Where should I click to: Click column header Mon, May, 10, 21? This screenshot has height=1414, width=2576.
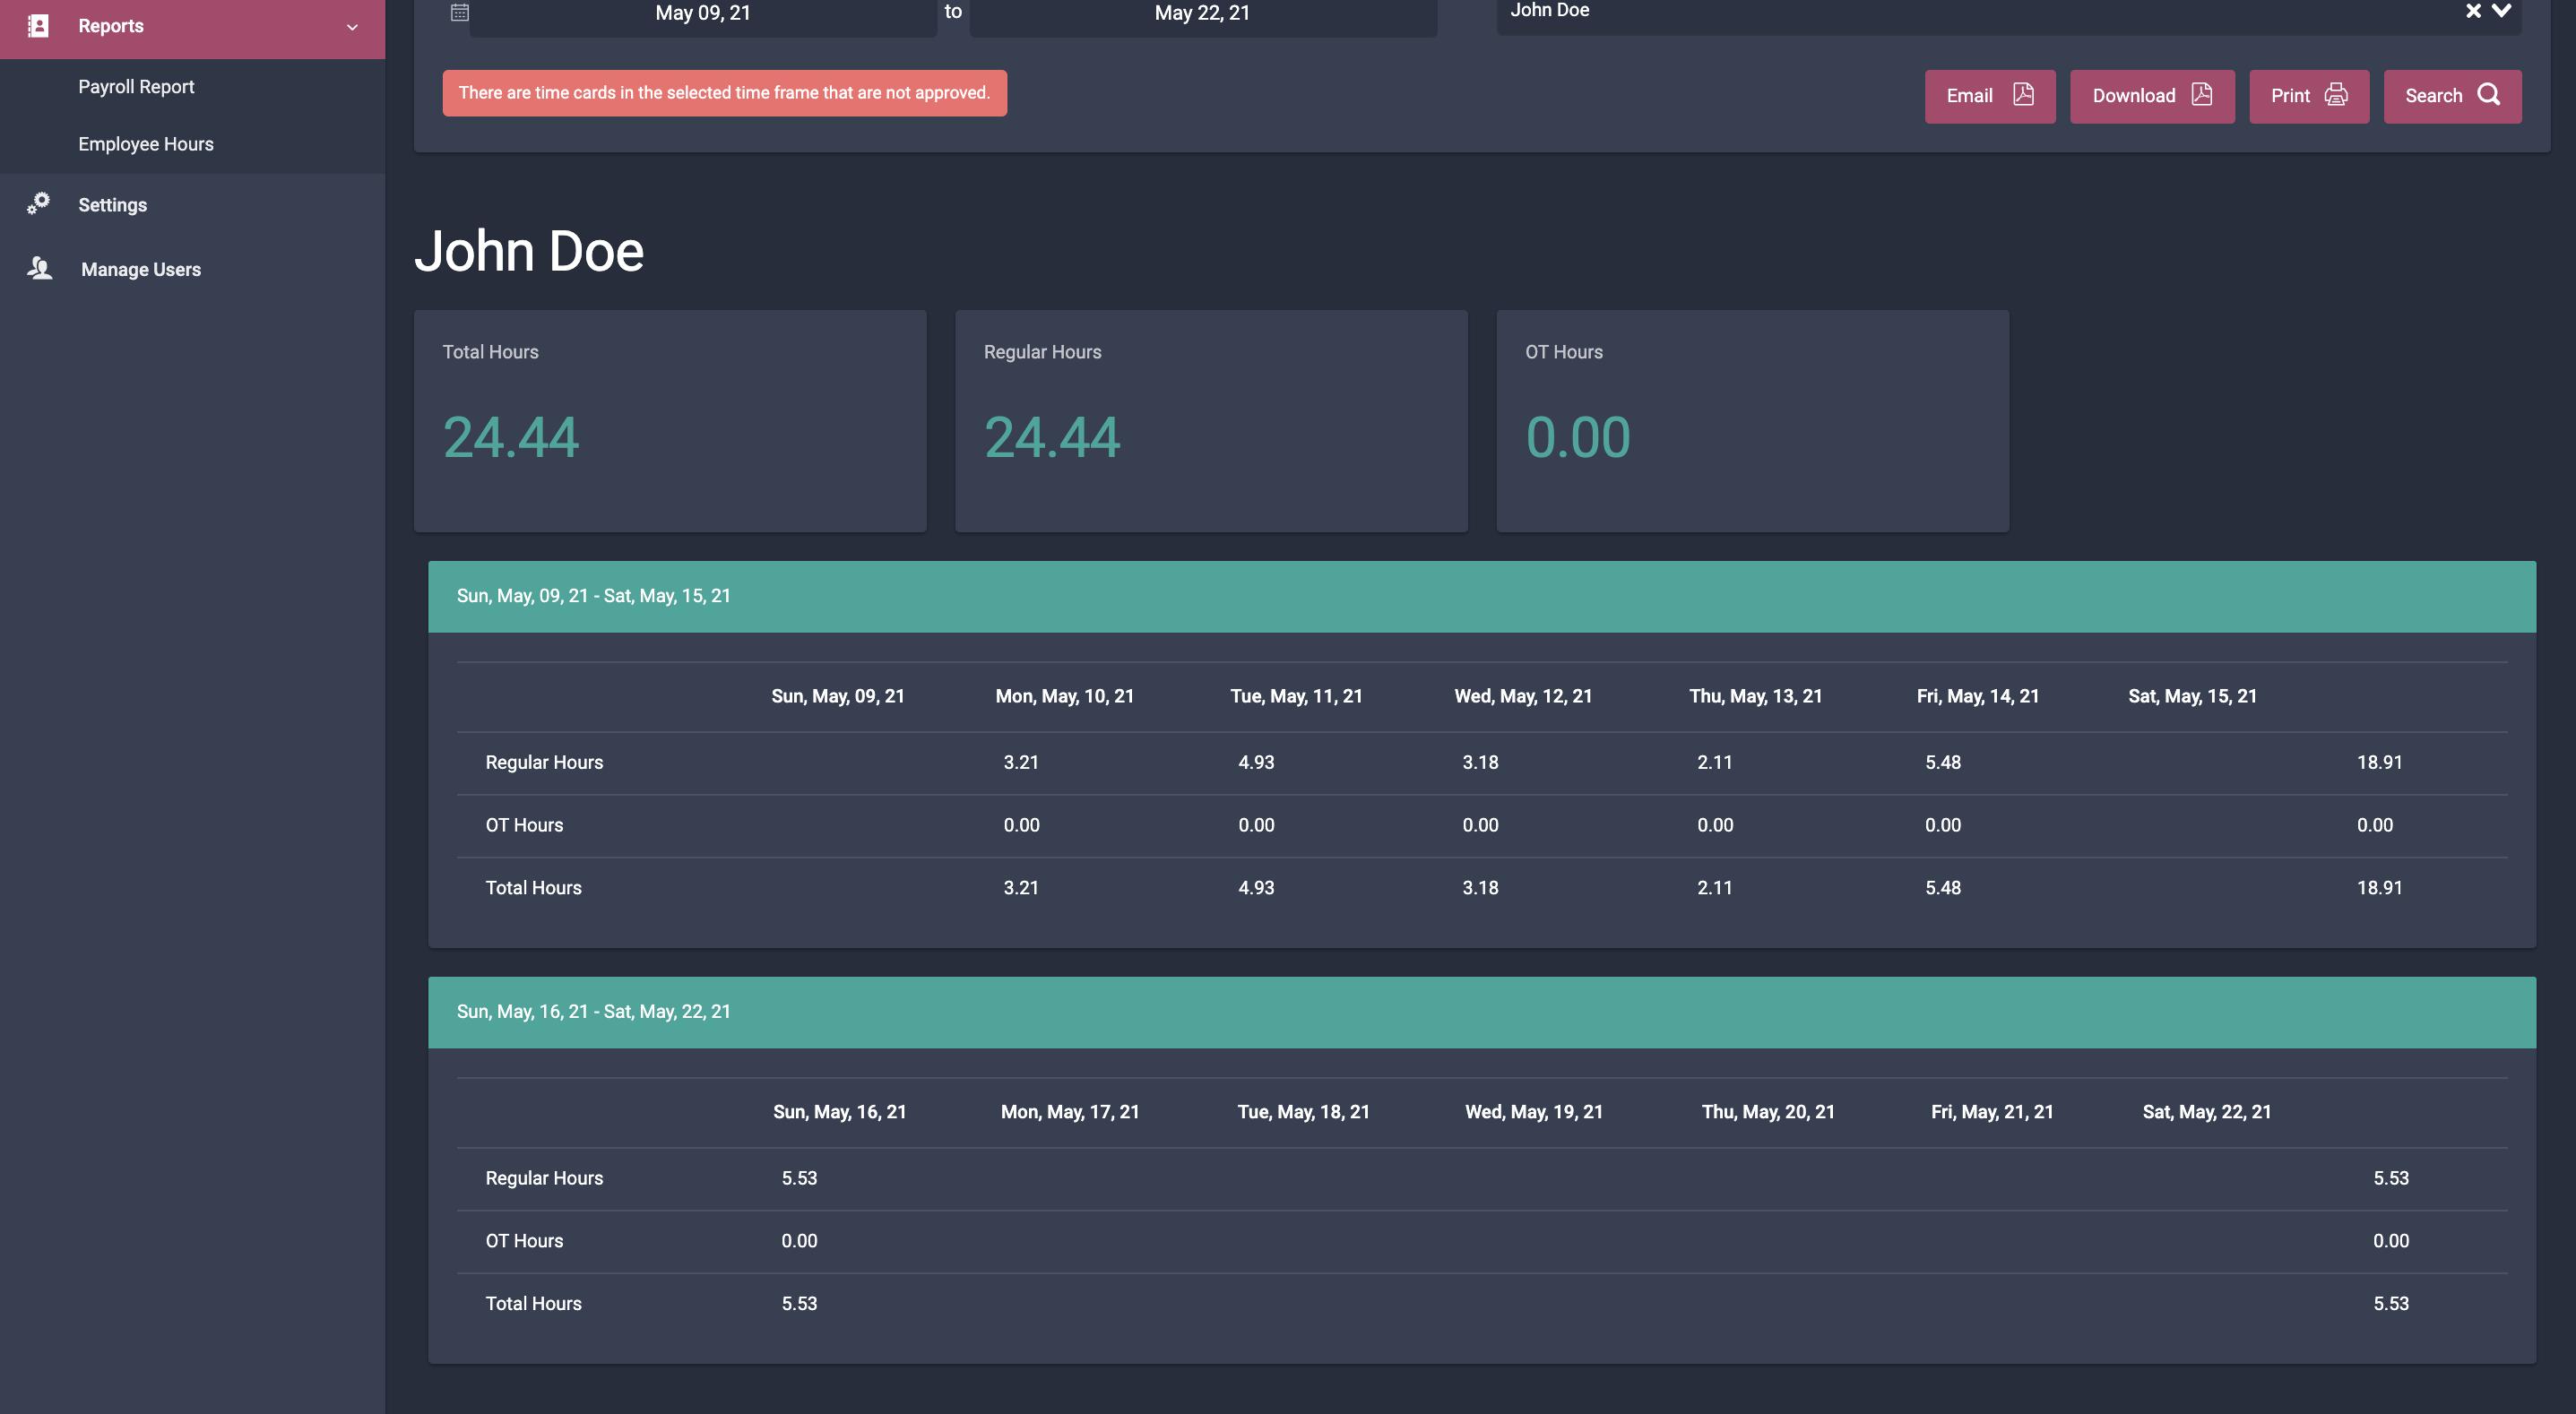pyautogui.click(x=1065, y=696)
